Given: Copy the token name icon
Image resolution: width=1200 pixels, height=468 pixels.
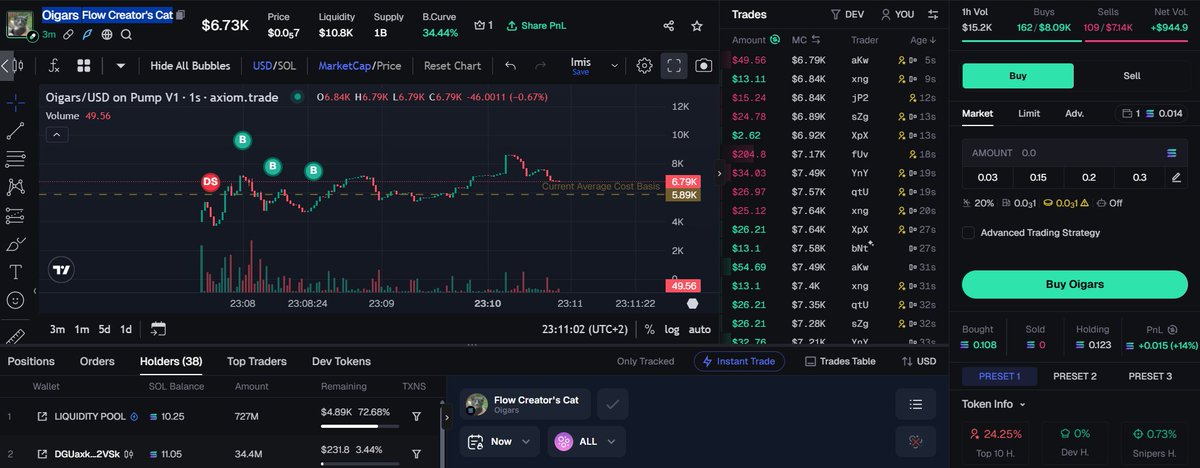Looking at the screenshot, I should pyautogui.click(x=181, y=16).
